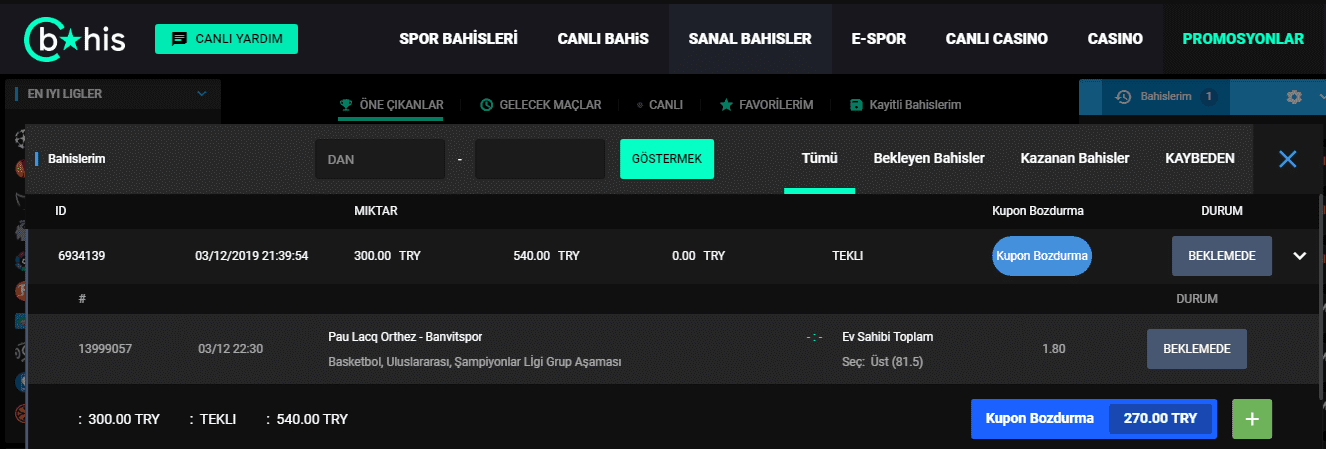1326x449 pixels.
Task: Click the Göstermek button
Action: tap(667, 159)
